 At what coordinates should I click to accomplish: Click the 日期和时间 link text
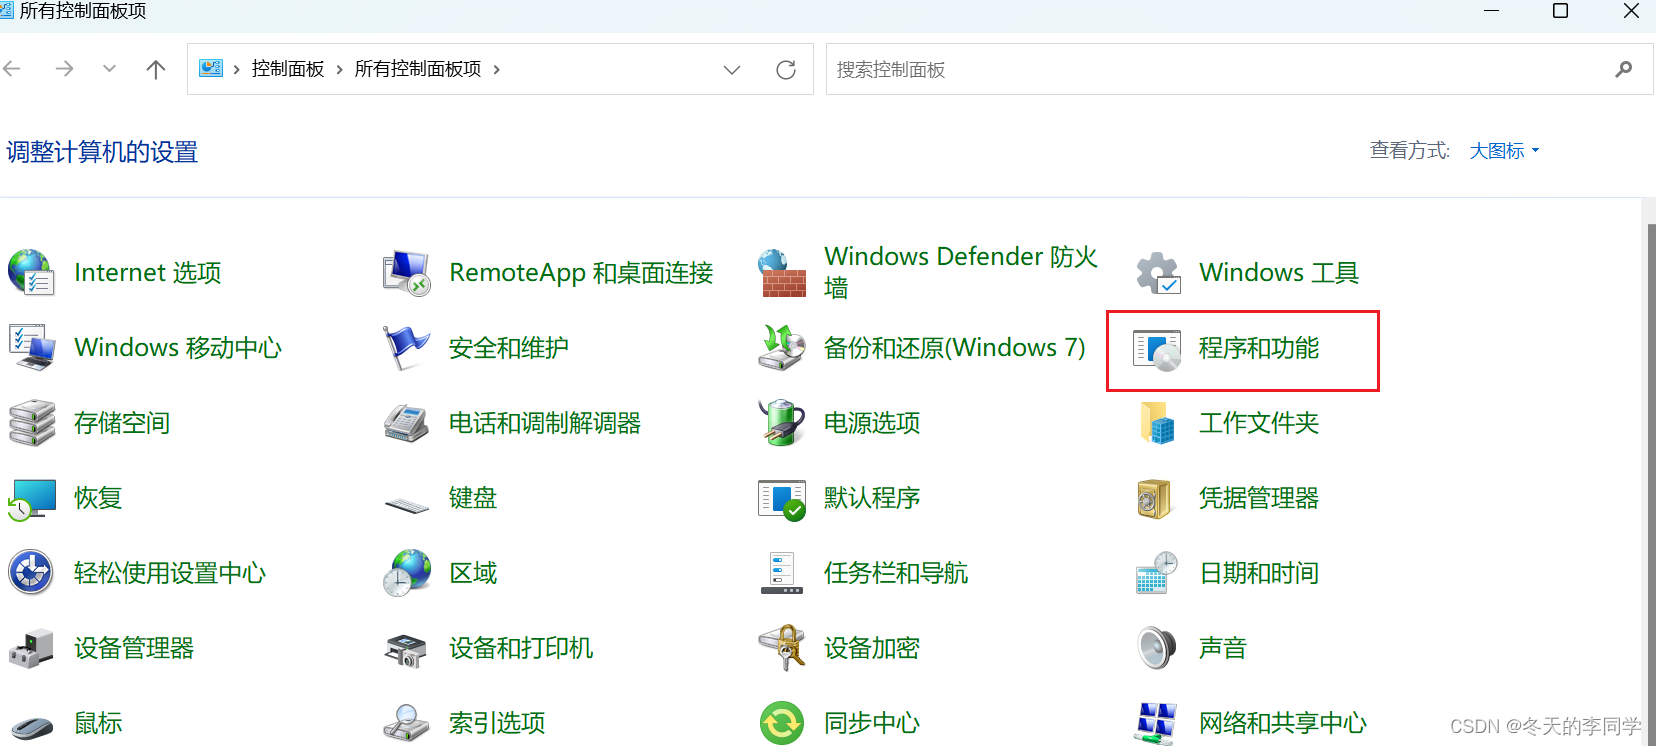1259,573
